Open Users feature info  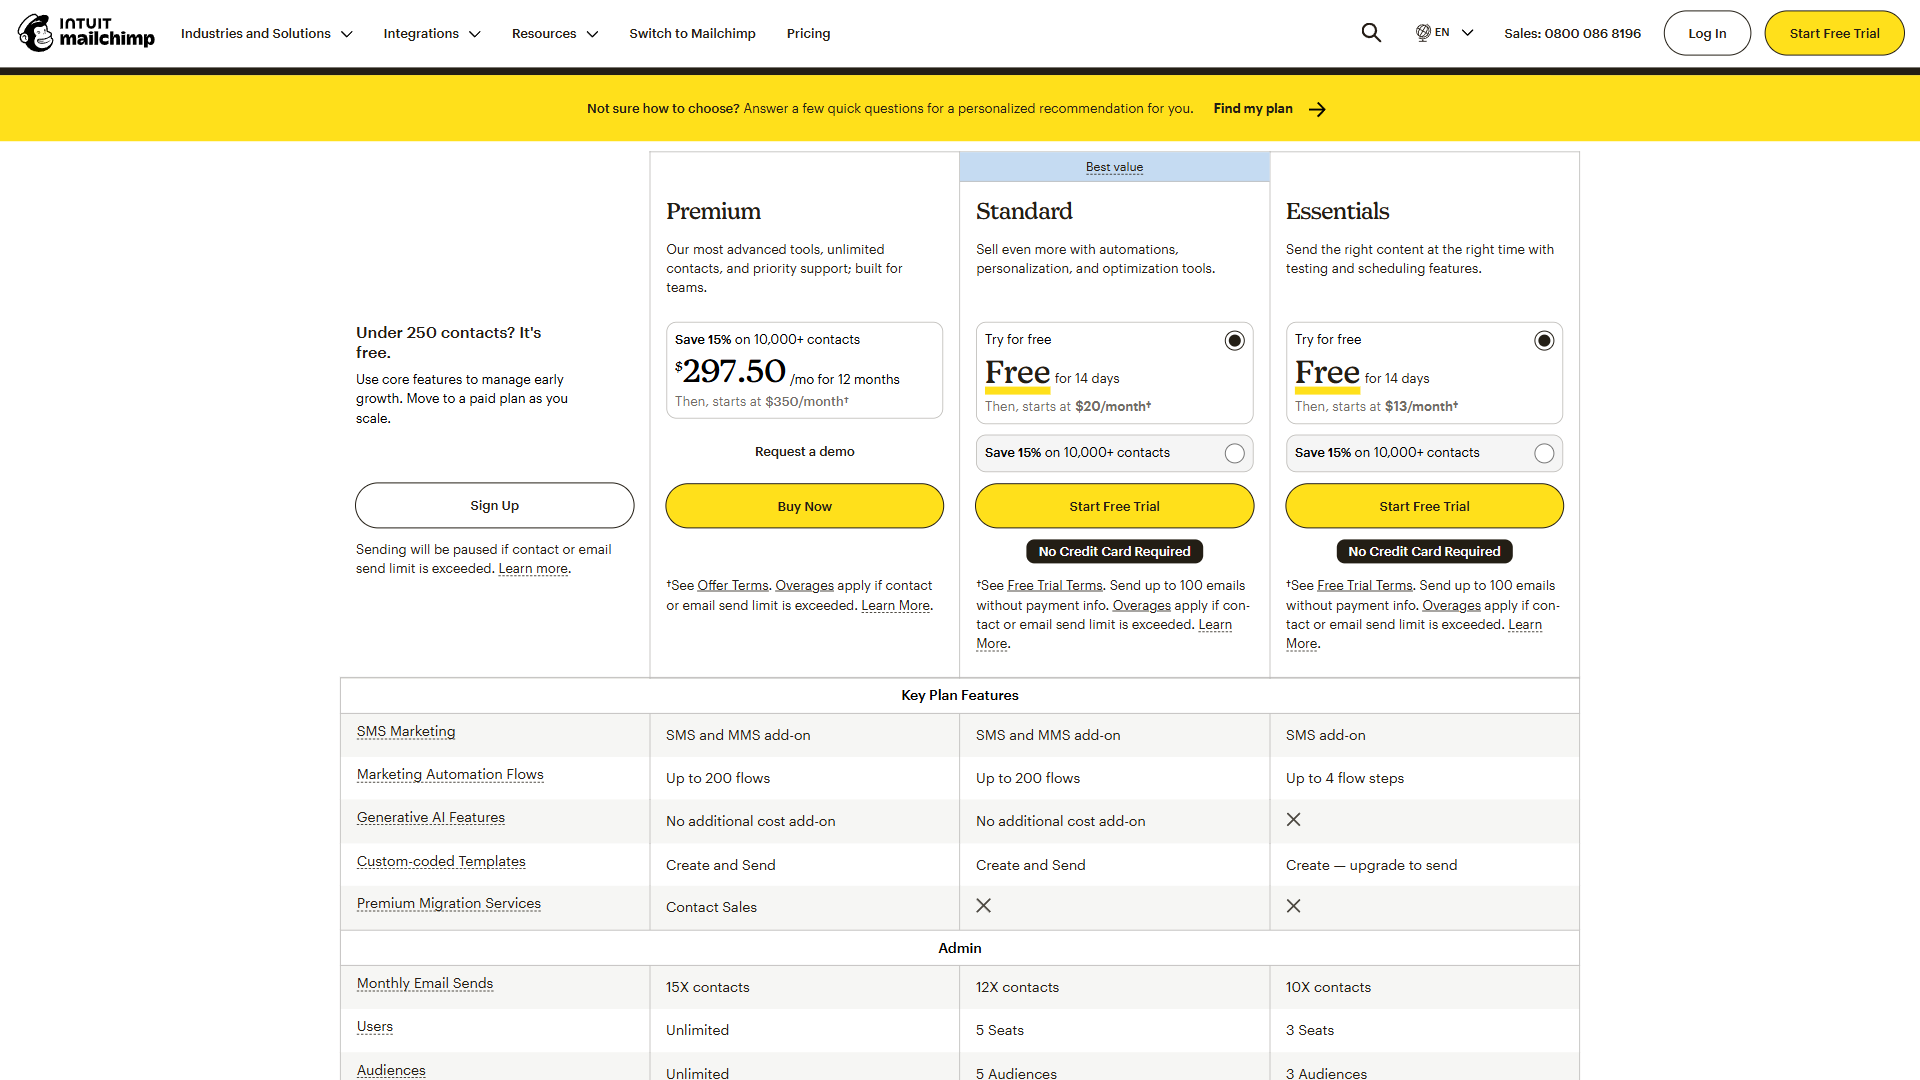[375, 1027]
